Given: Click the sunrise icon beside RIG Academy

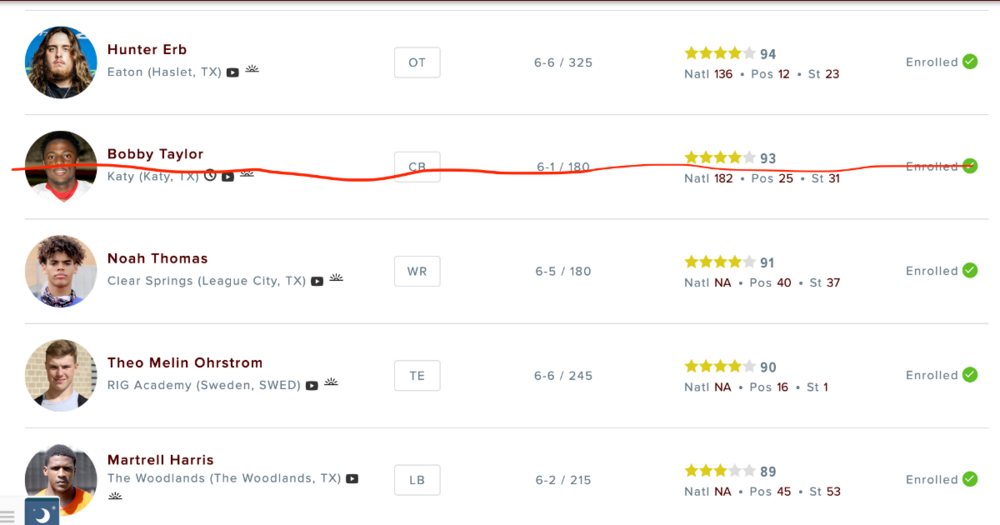Looking at the screenshot, I should click(331, 384).
